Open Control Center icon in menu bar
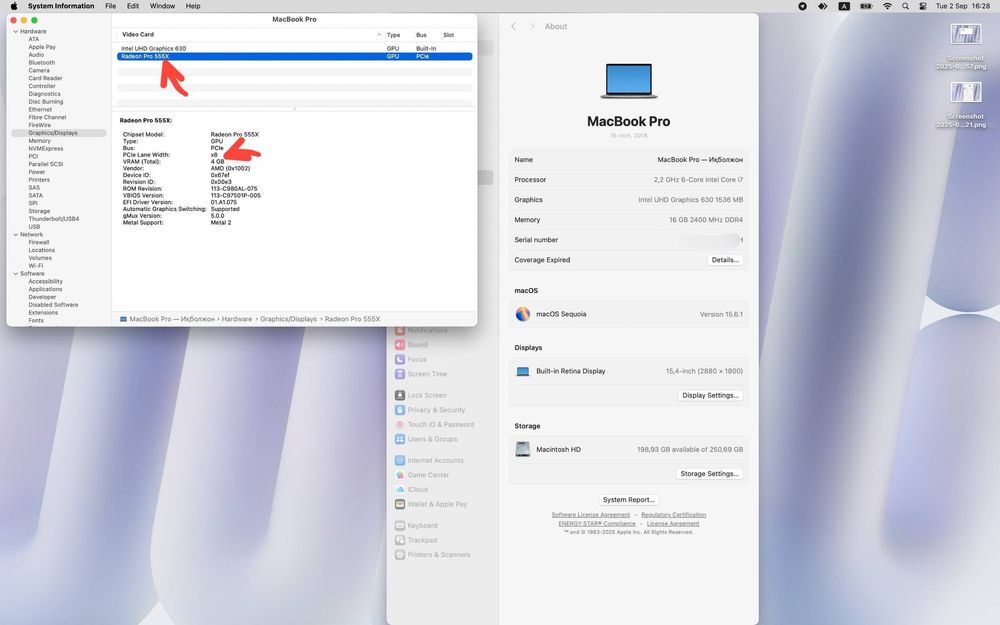Image resolution: width=1000 pixels, height=625 pixels. pos(923,6)
